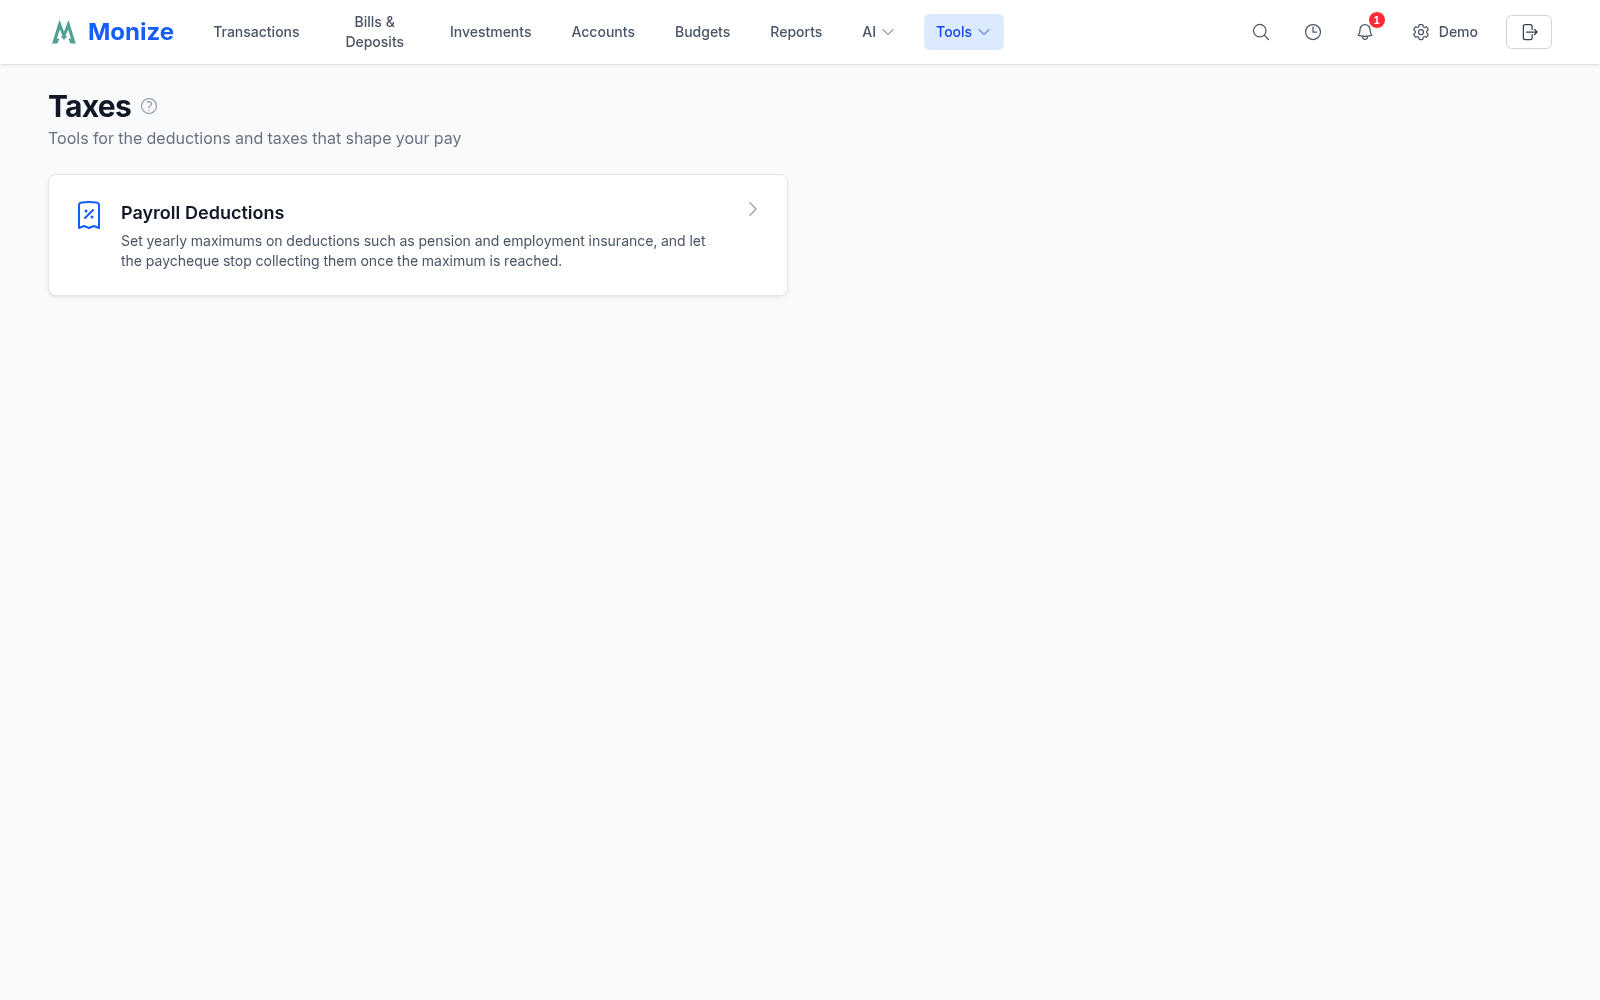Screen dimensions: 1600x1000
Task: Navigate to Investments
Action: (x=491, y=32)
